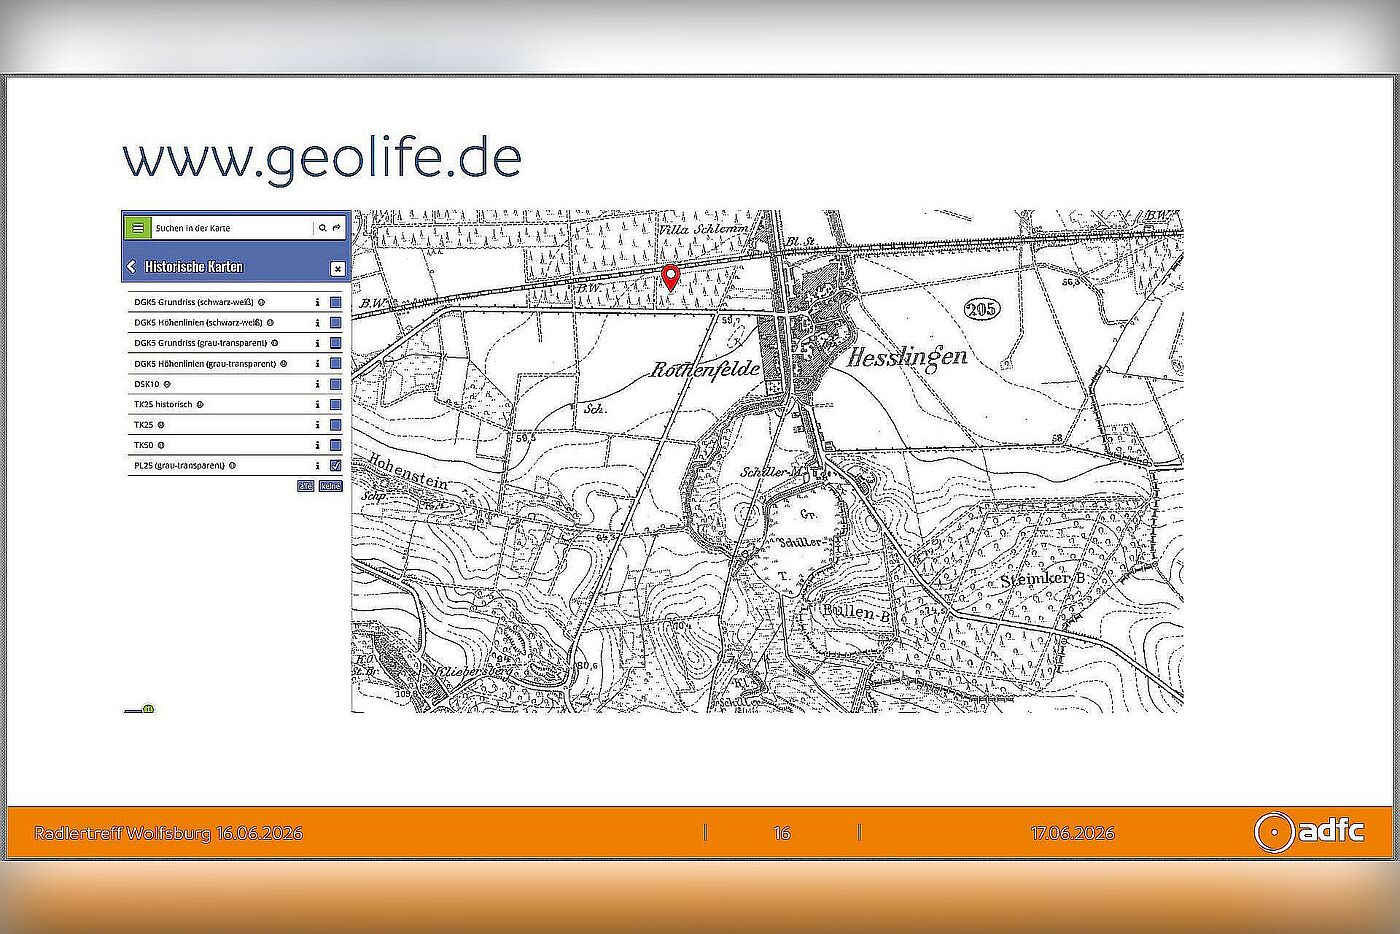The height and width of the screenshot is (934, 1400).
Task: Enable DGK5 Höhenlinien (schwarz-weiß) checkbox
Action: (x=336, y=323)
